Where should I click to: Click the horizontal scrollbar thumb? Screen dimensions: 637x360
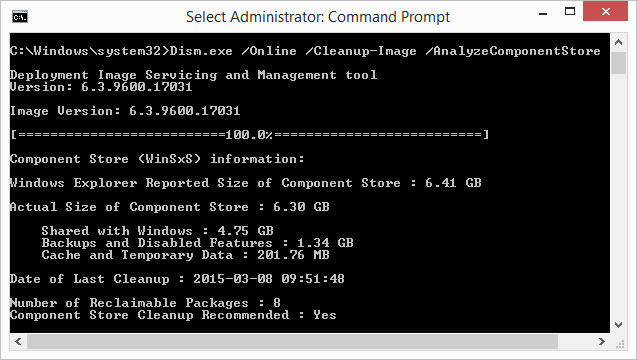click(292, 341)
